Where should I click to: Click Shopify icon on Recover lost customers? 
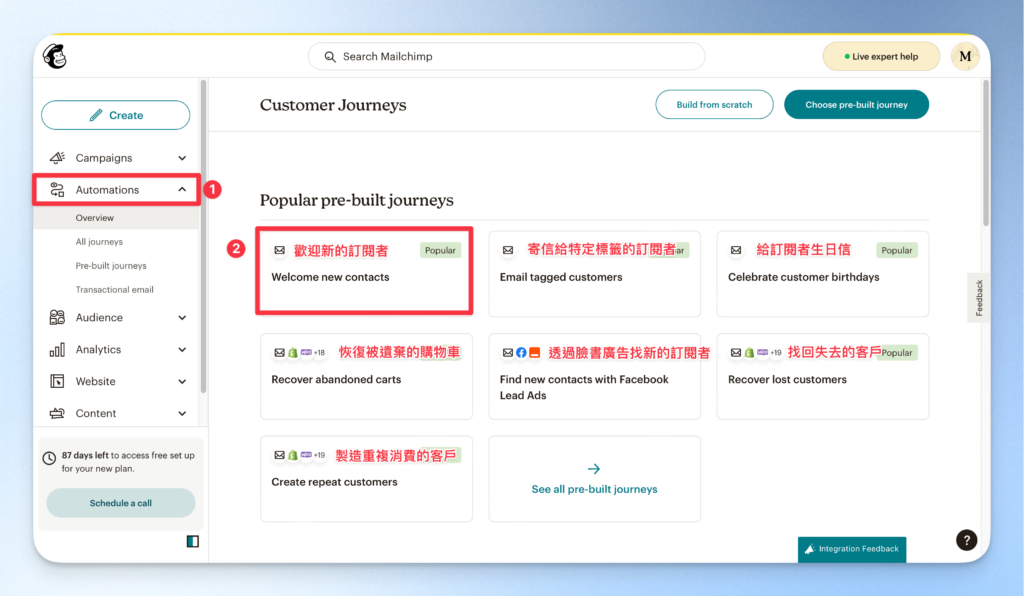pos(749,353)
